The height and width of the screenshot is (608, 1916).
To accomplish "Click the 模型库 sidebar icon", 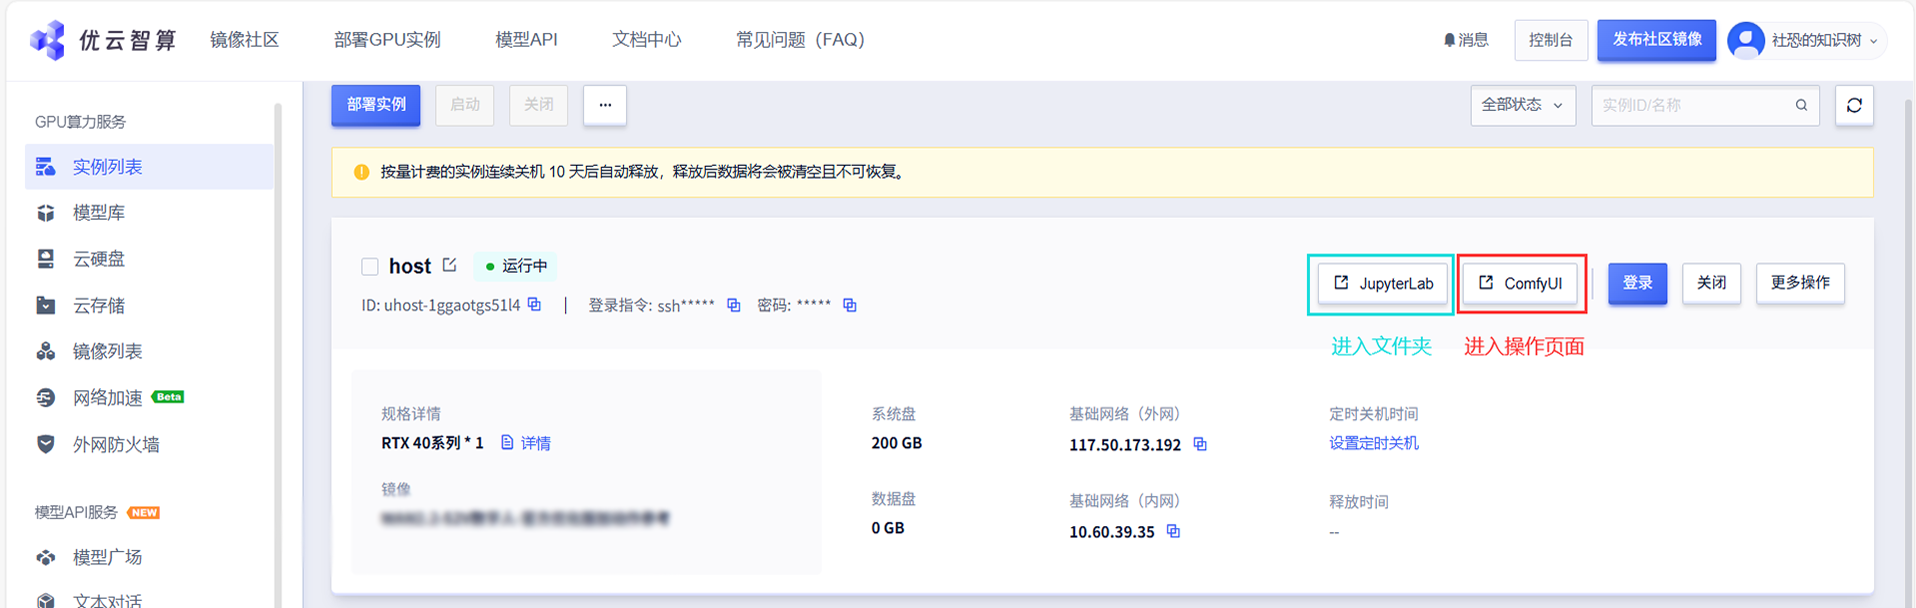I will (x=46, y=213).
